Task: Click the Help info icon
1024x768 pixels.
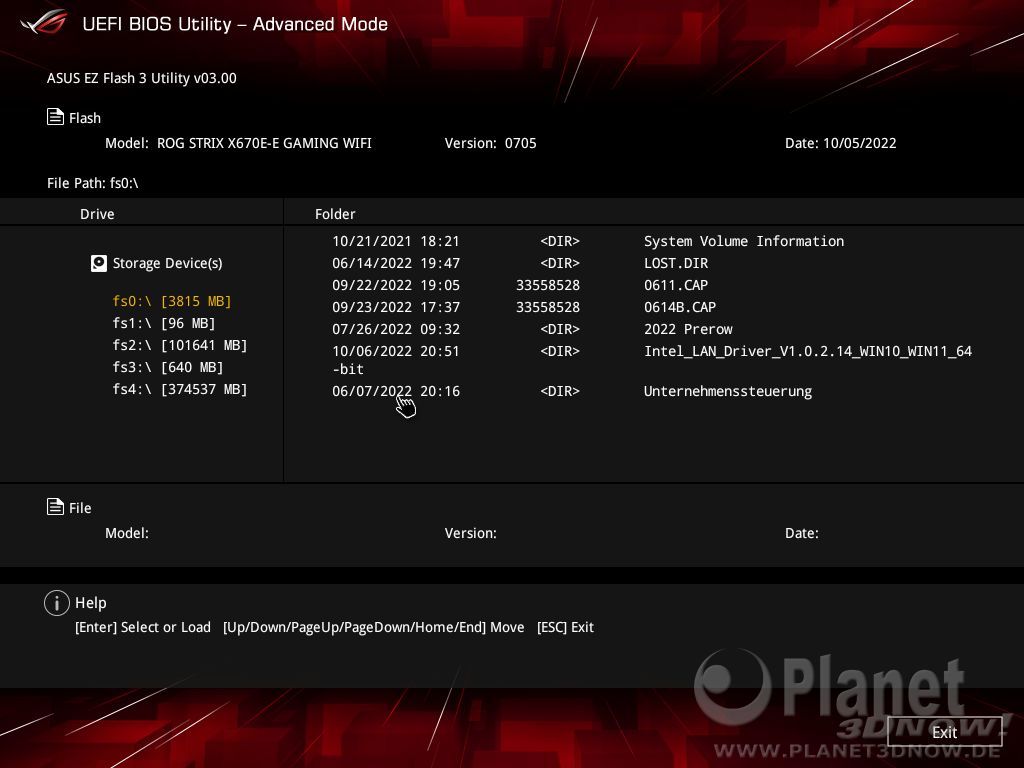Action: [x=57, y=603]
